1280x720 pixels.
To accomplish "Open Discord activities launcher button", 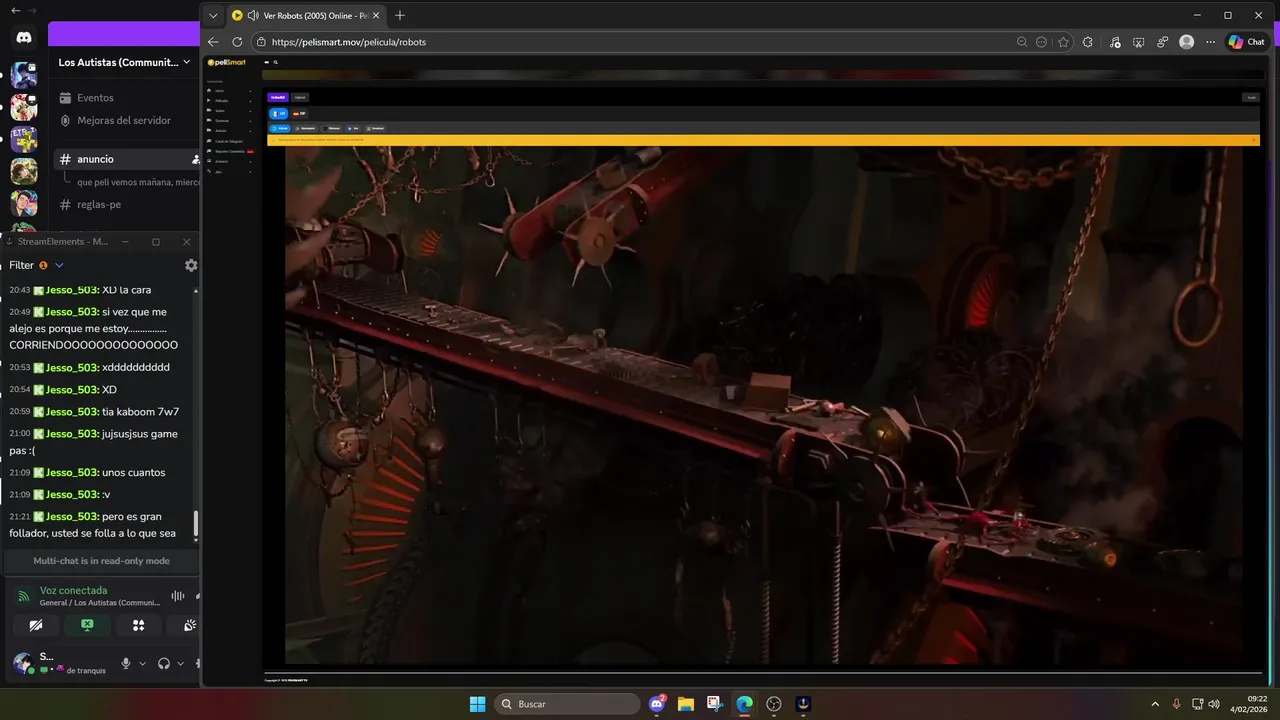I will [x=139, y=625].
